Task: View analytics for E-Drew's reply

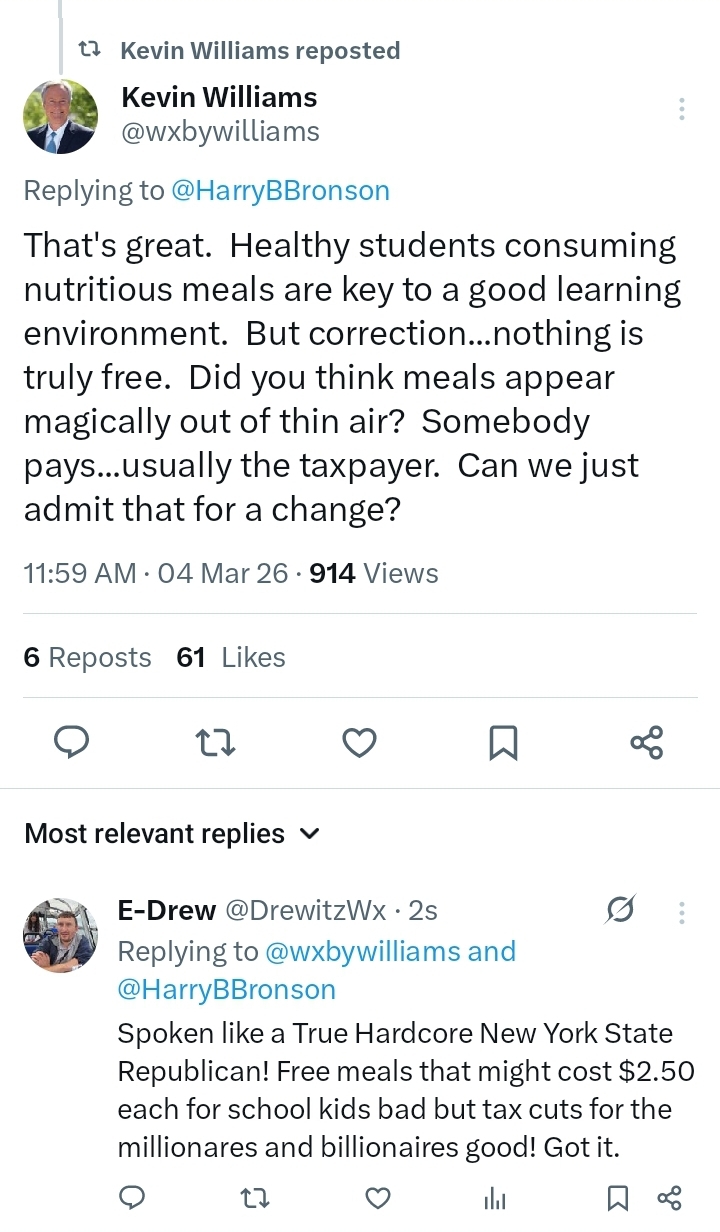Action: (x=495, y=1198)
